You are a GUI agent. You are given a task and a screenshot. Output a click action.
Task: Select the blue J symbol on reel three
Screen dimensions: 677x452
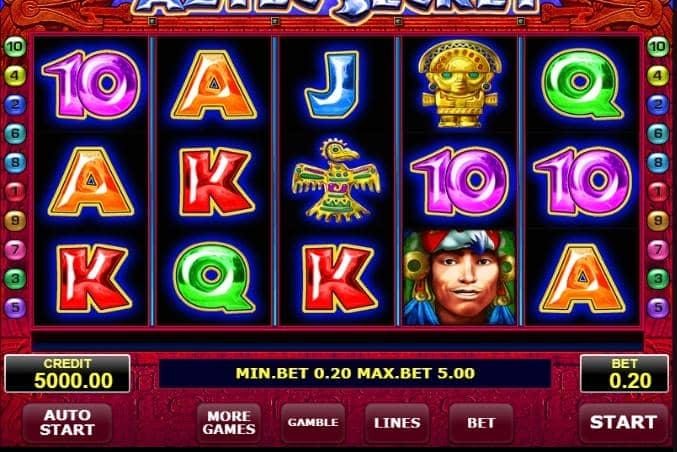[x=332, y=85]
